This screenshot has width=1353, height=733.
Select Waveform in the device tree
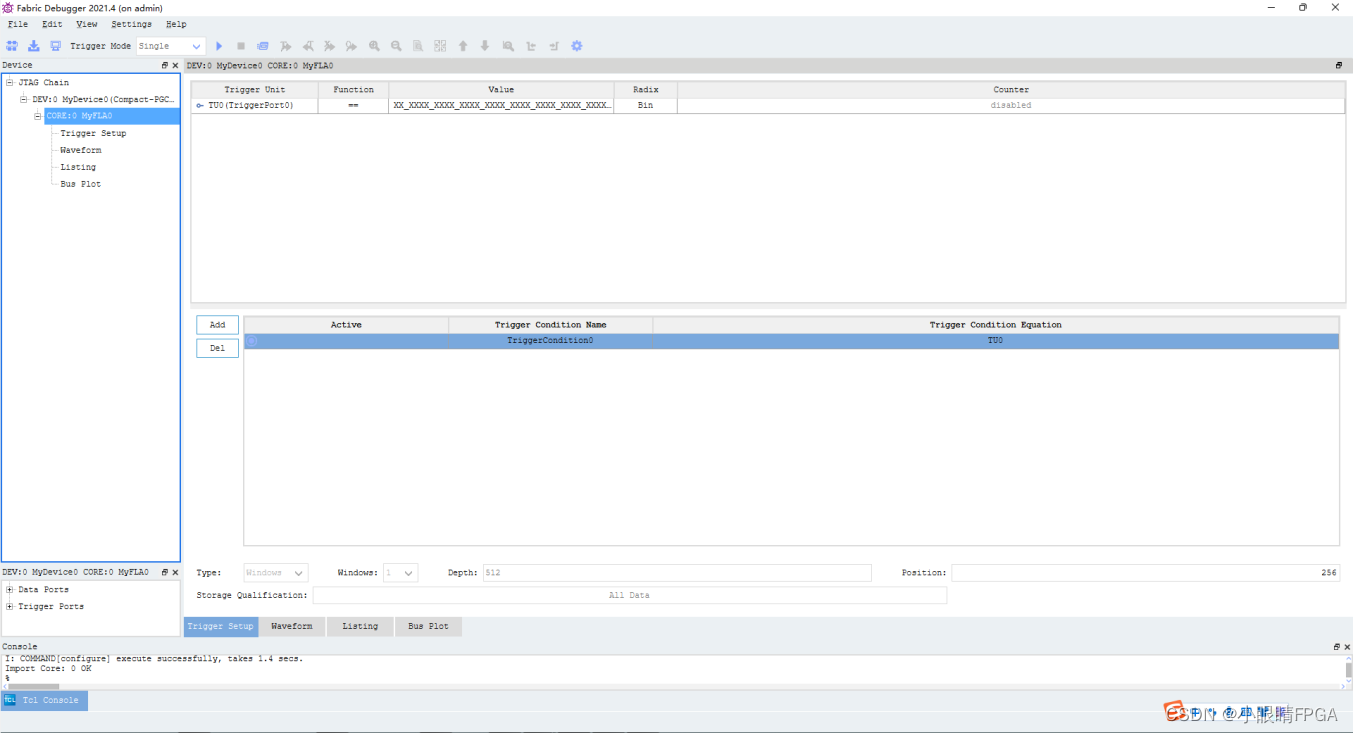coord(80,150)
